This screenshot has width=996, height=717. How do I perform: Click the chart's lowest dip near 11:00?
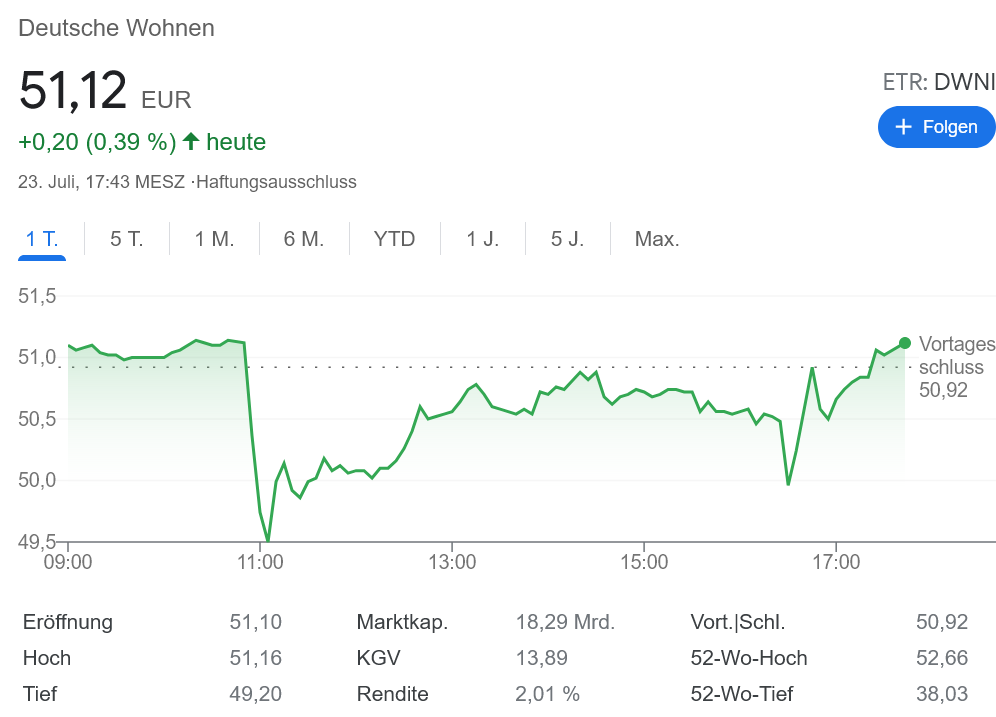coord(268,540)
